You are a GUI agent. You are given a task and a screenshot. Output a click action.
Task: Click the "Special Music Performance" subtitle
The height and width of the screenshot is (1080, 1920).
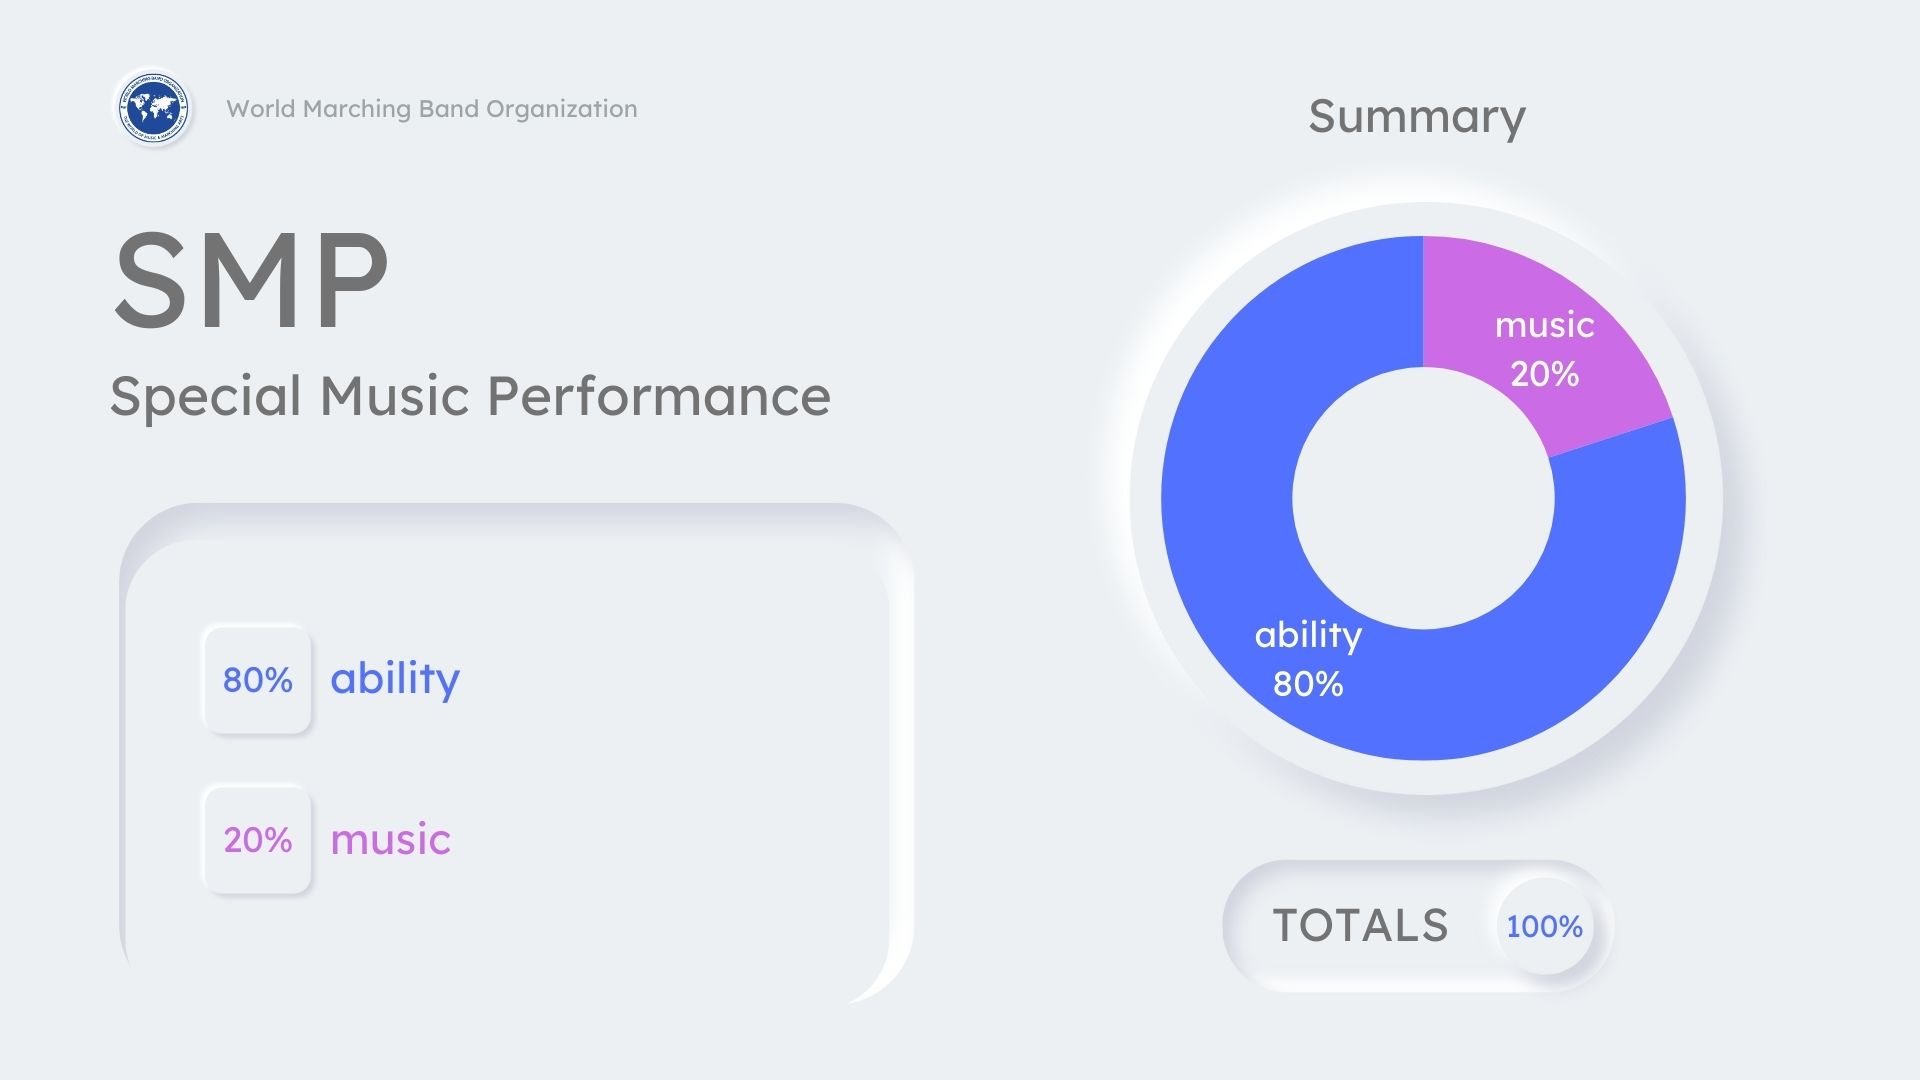pos(470,396)
